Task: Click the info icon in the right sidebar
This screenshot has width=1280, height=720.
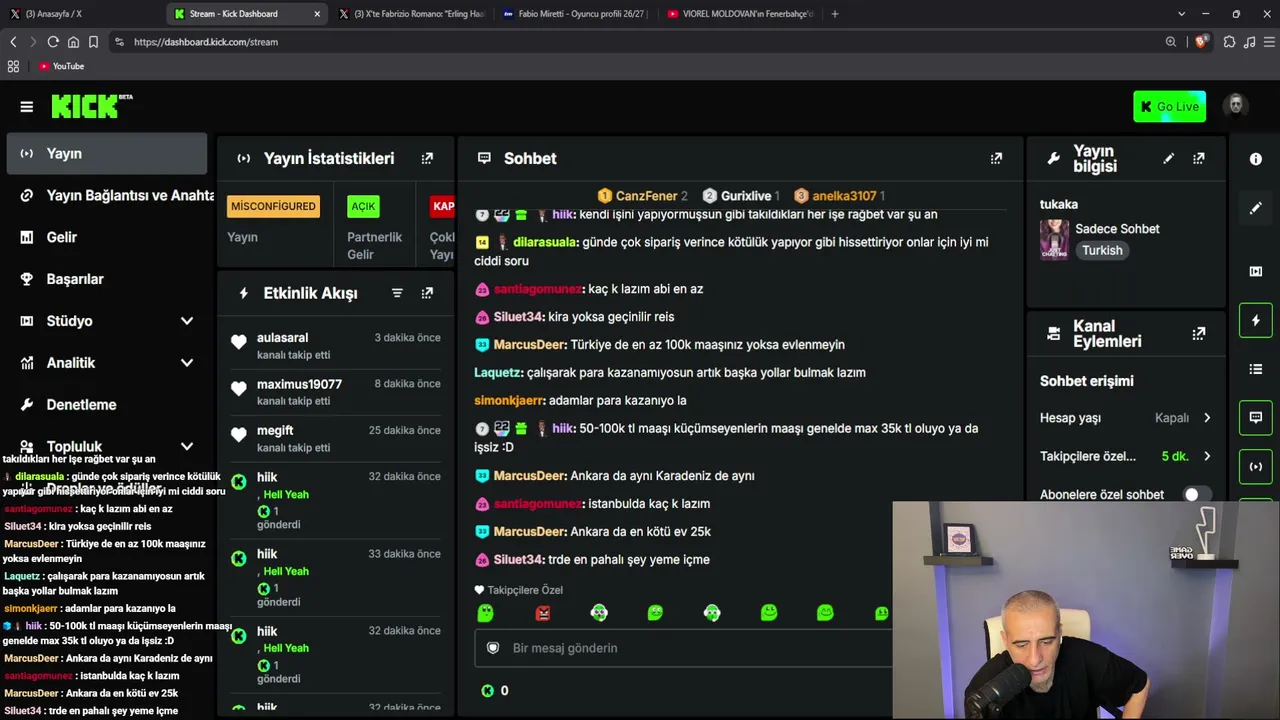Action: [1256, 159]
